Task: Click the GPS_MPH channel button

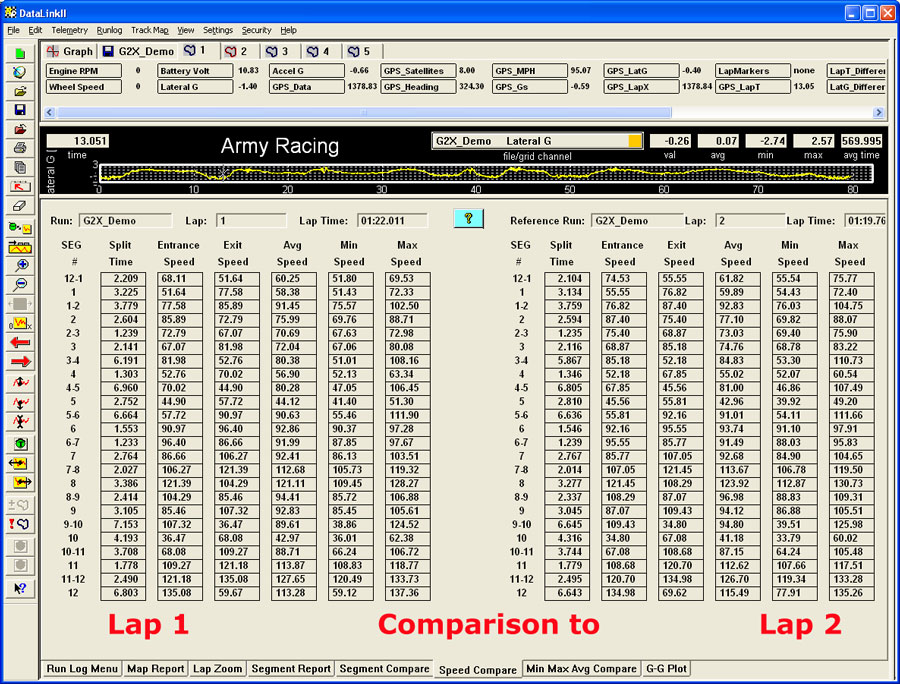Action: pos(528,71)
